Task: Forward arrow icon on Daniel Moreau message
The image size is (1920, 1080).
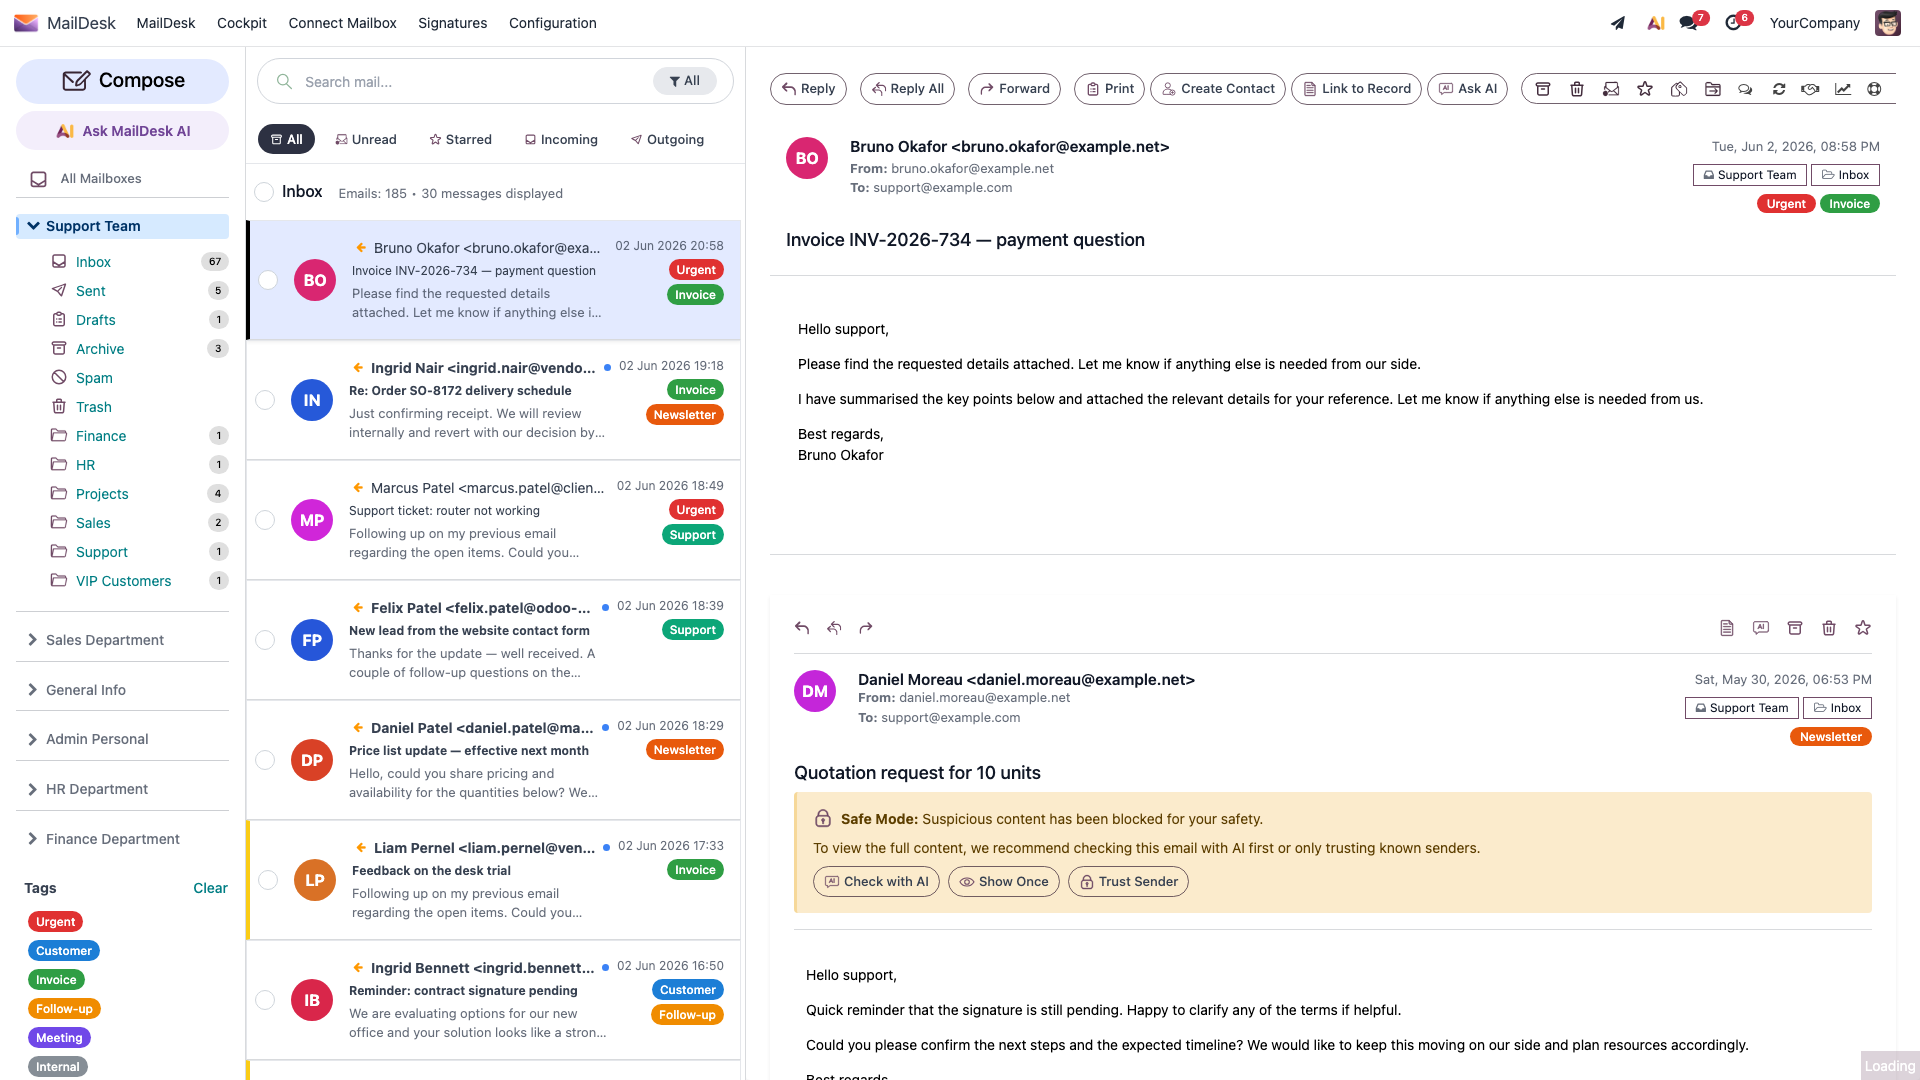Action: click(x=866, y=628)
